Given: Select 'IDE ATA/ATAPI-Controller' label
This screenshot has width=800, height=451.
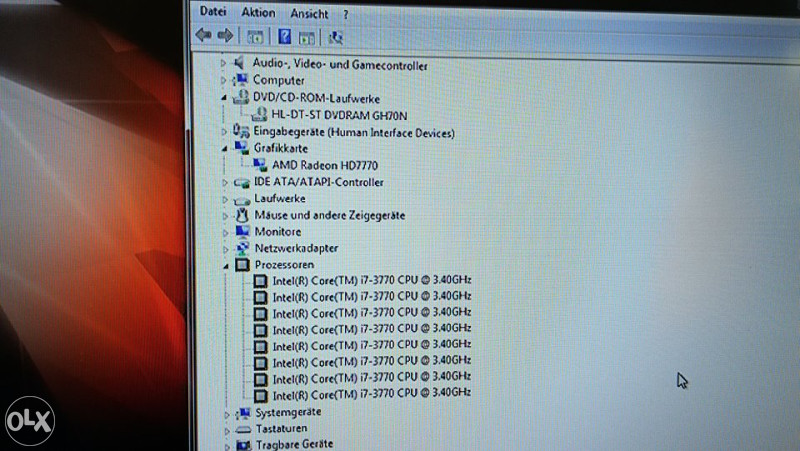Looking at the screenshot, I should (x=319, y=182).
